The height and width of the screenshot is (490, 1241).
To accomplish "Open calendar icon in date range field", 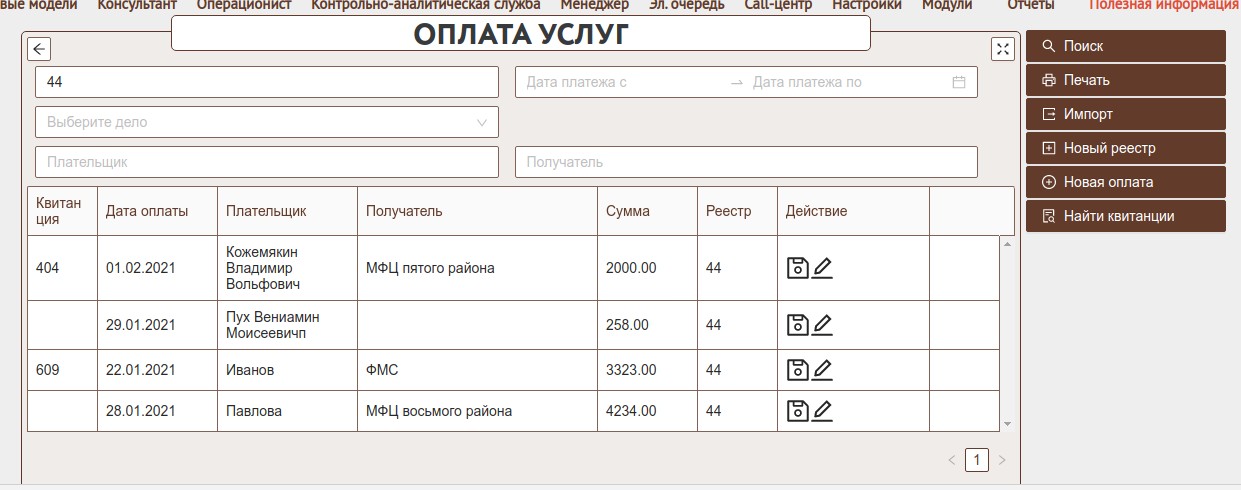I will tap(958, 82).
